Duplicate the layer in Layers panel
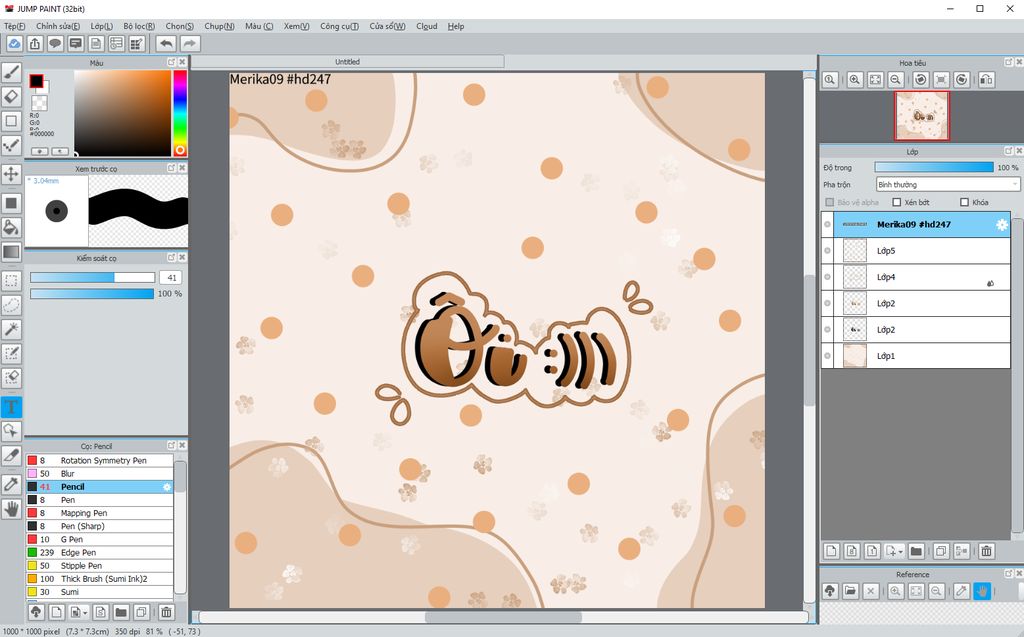 click(x=940, y=551)
